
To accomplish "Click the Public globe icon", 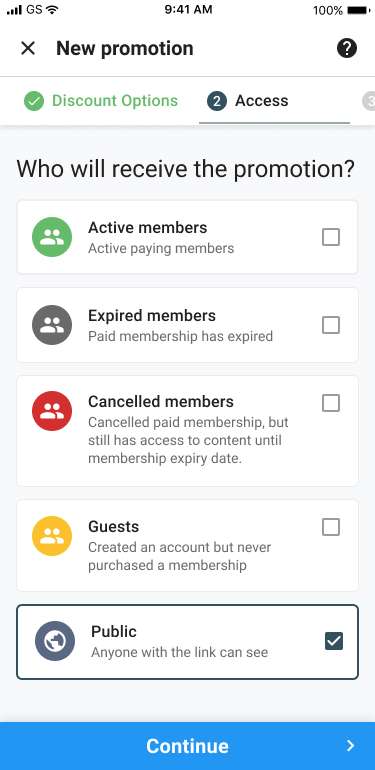I will [x=55, y=641].
